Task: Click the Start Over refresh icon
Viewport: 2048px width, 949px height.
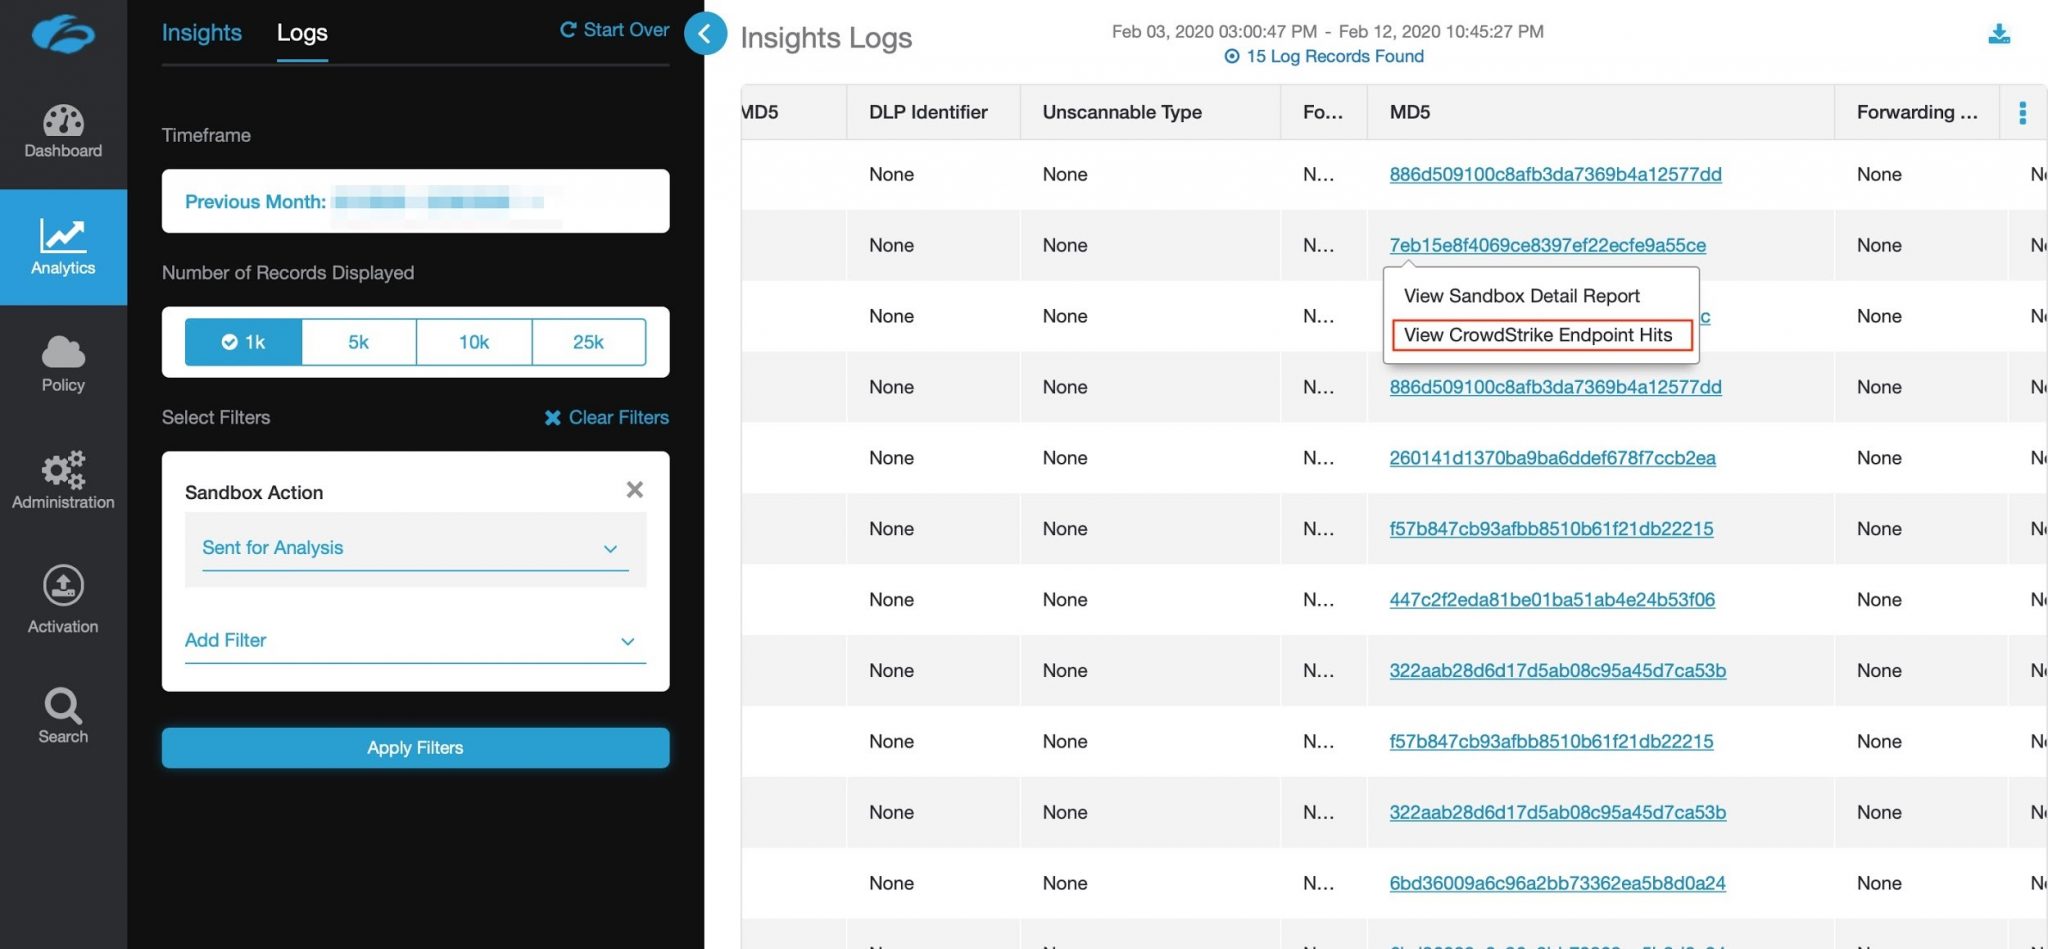Action: (x=568, y=29)
